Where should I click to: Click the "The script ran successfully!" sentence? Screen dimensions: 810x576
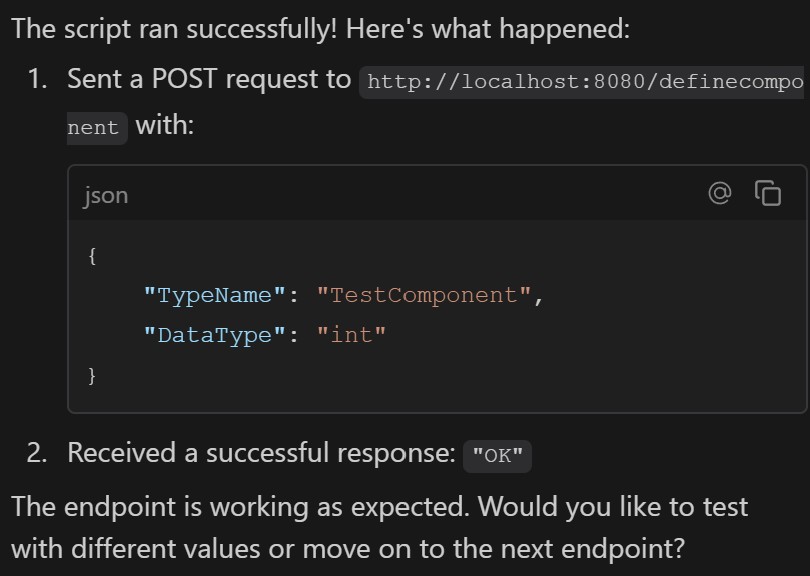(x=174, y=29)
